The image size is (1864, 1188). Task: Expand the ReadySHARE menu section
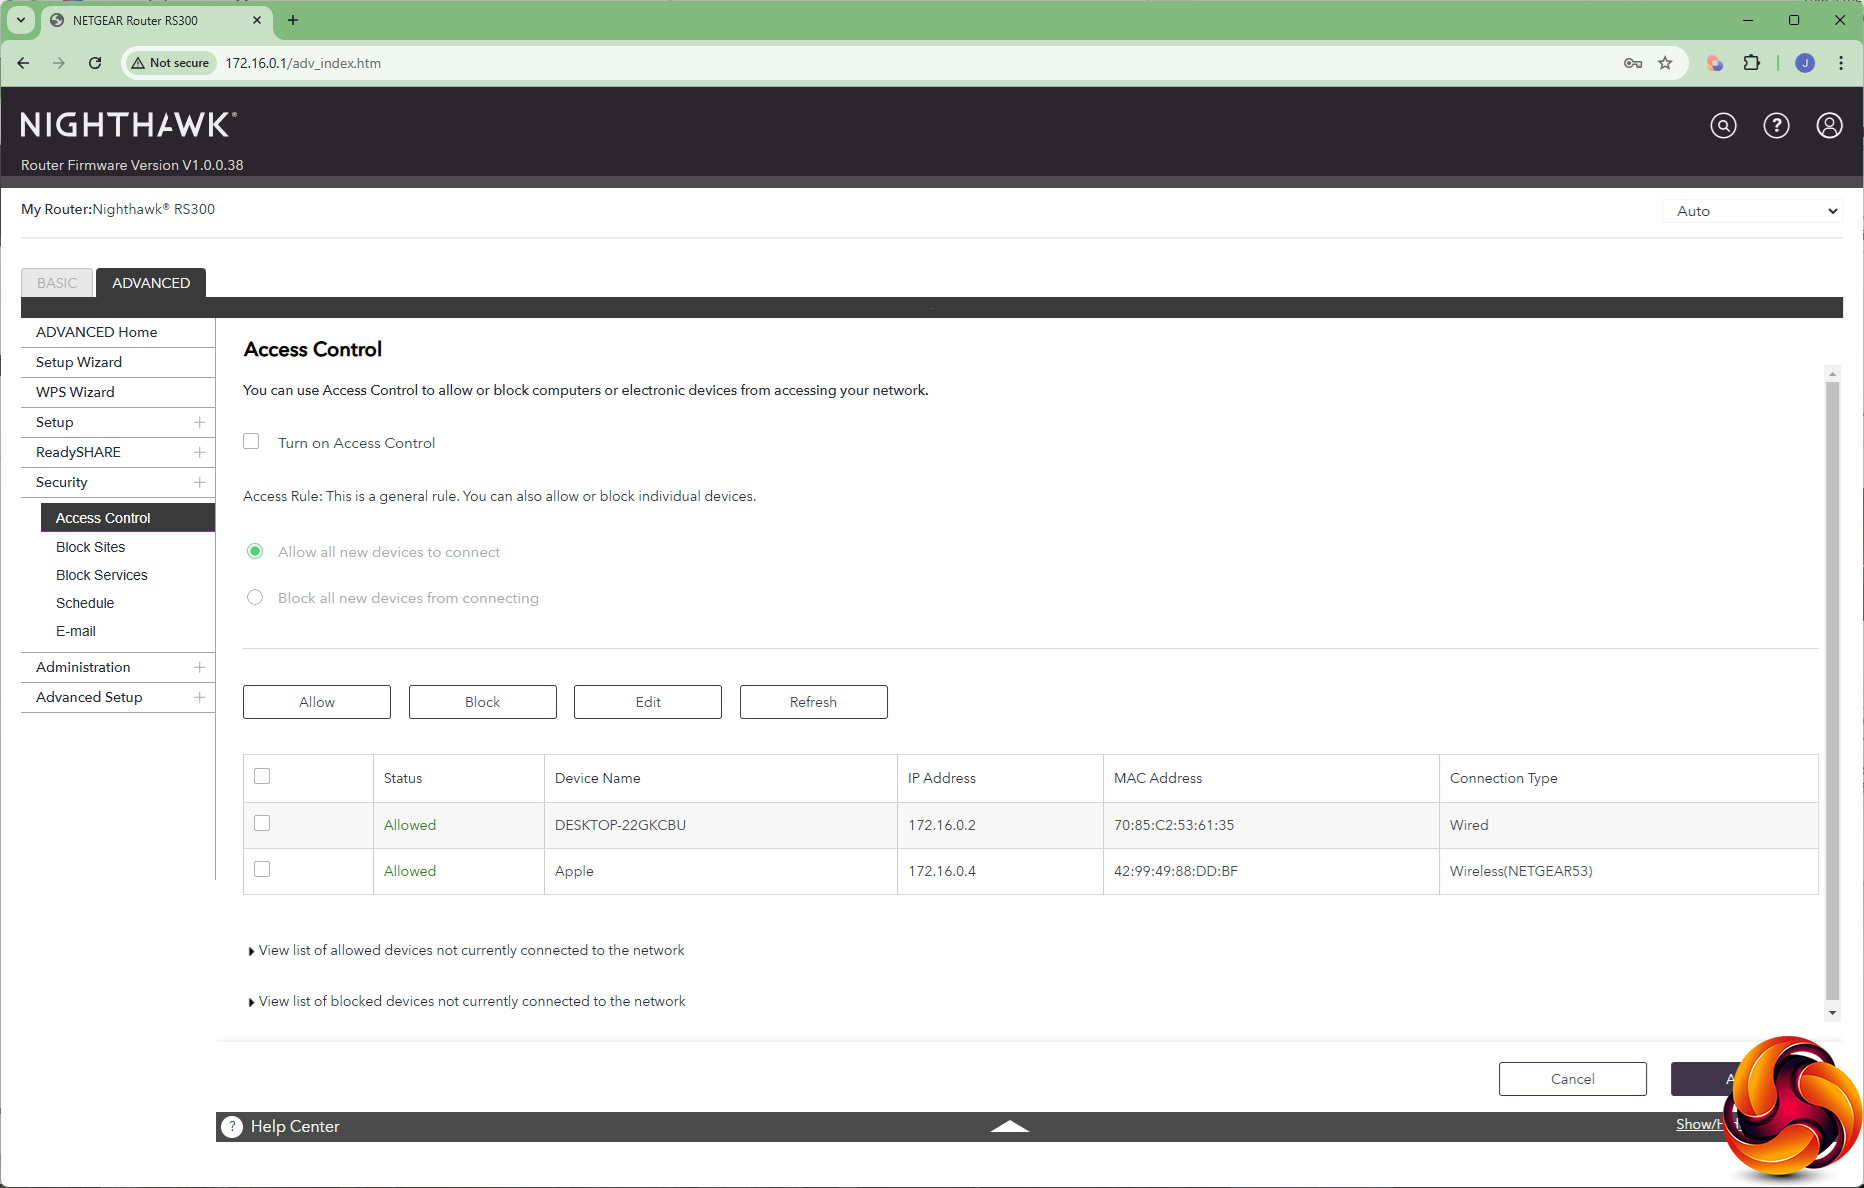199,452
